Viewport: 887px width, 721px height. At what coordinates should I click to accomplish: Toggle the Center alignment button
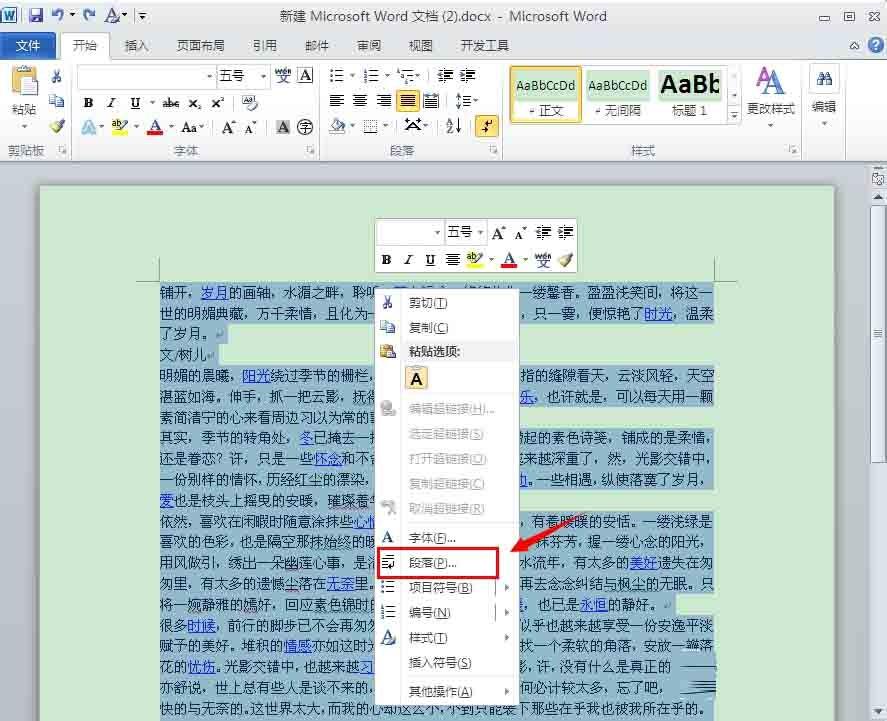(x=361, y=101)
